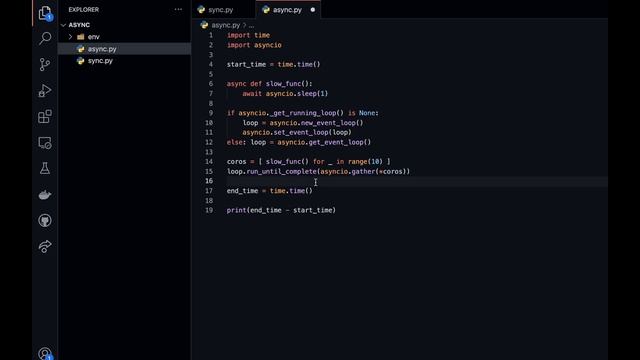Open the Source Control view icon
640x360 pixels.
pyautogui.click(x=45, y=64)
